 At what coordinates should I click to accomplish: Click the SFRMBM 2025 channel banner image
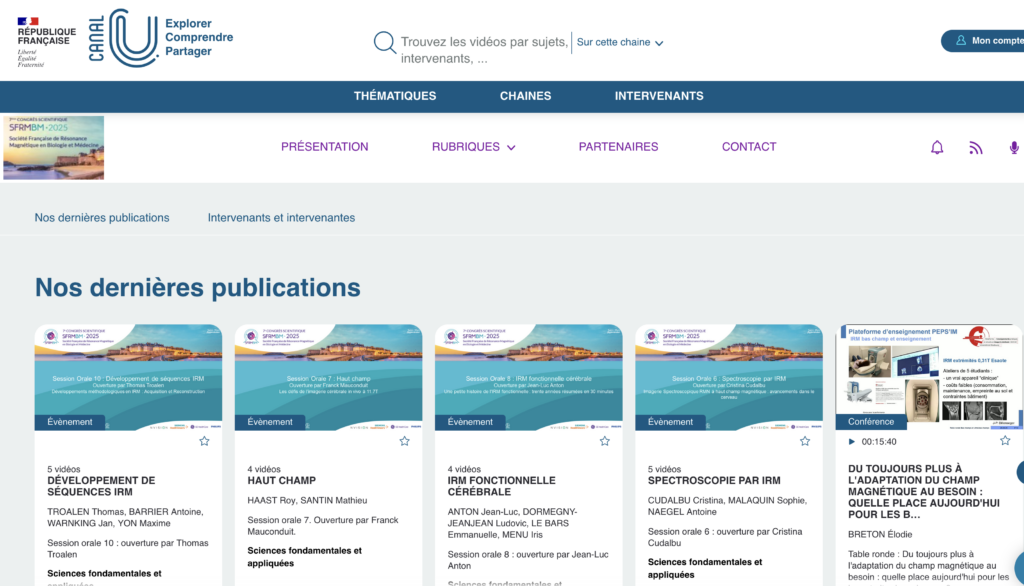pyautogui.click(x=53, y=147)
